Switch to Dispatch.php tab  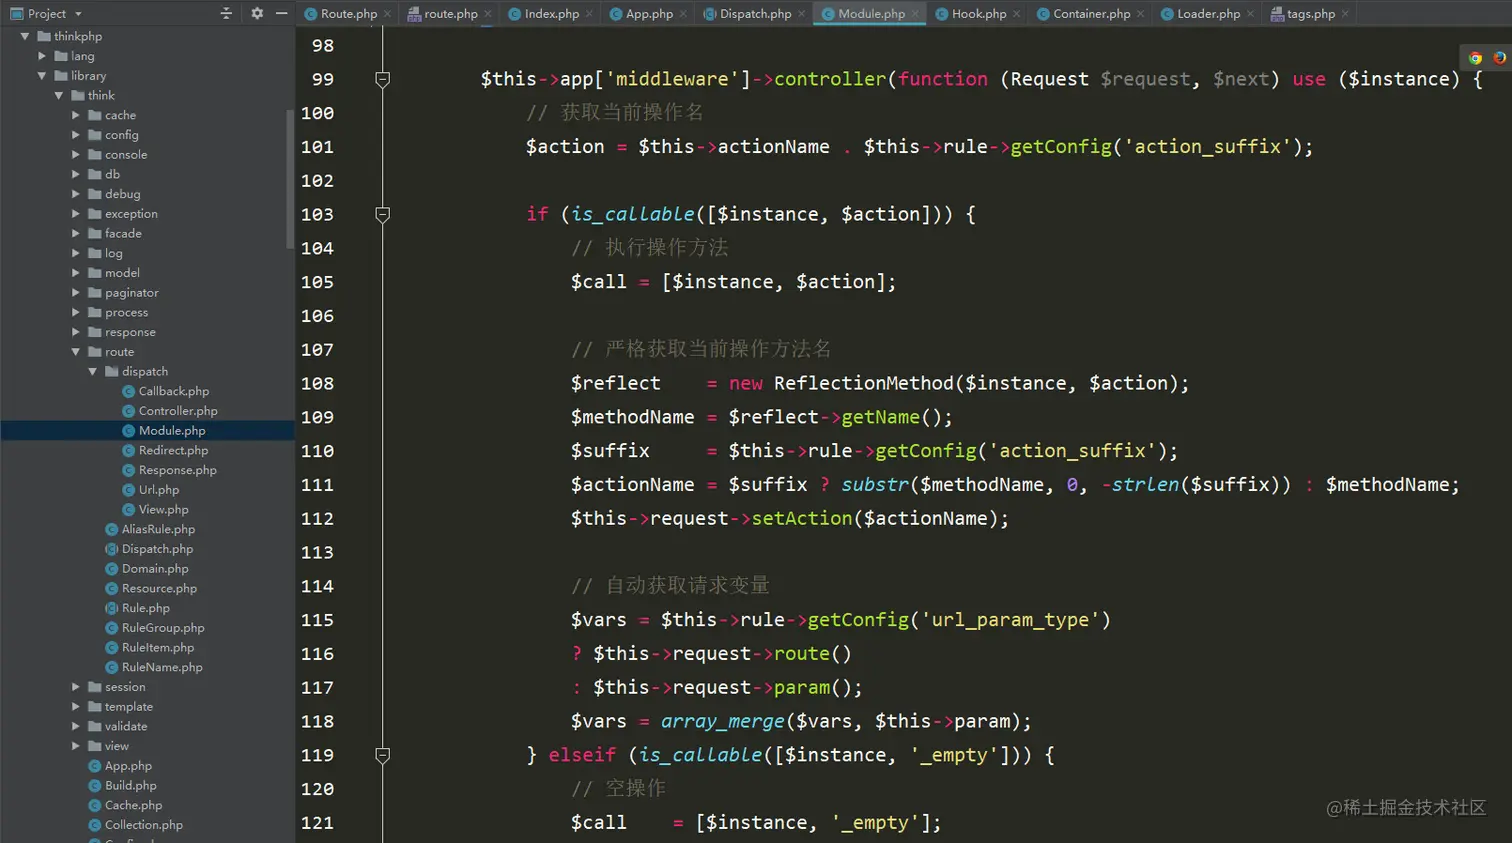pos(755,14)
